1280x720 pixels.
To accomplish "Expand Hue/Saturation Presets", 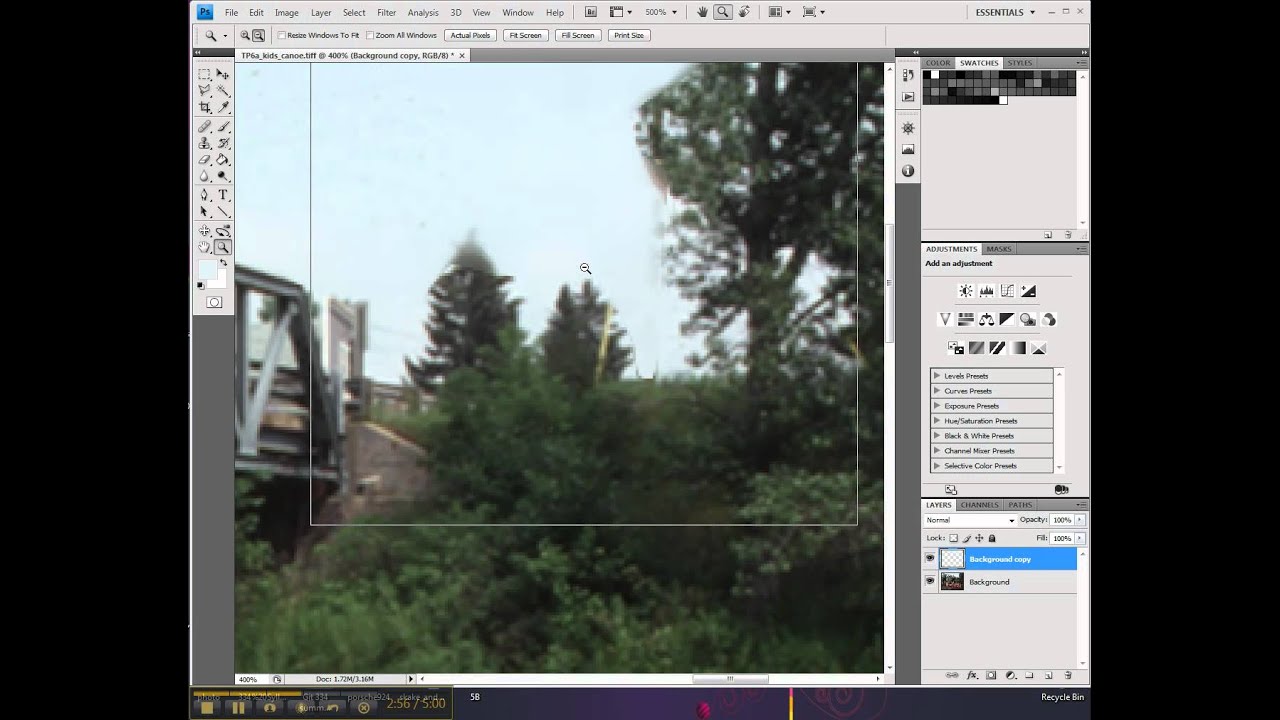I will click(937, 421).
